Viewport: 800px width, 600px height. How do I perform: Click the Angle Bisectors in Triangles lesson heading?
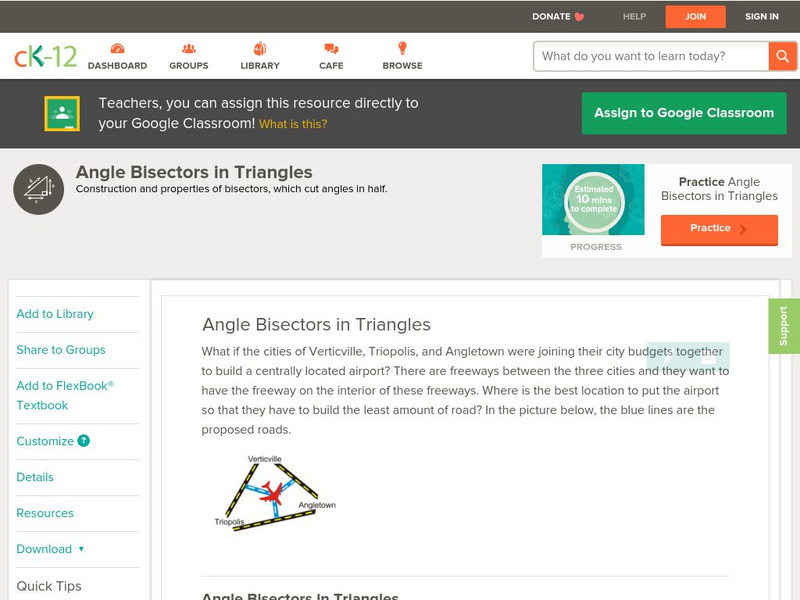(x=316, y=324)
